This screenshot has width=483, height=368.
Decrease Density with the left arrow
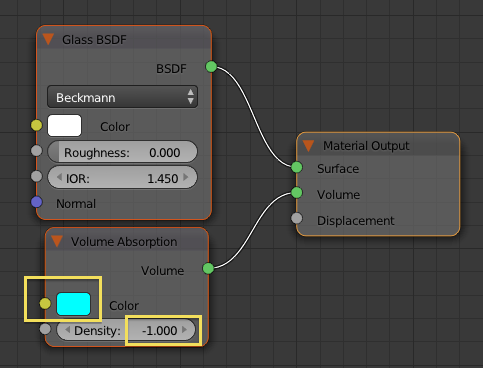click(x=68, y=330)
